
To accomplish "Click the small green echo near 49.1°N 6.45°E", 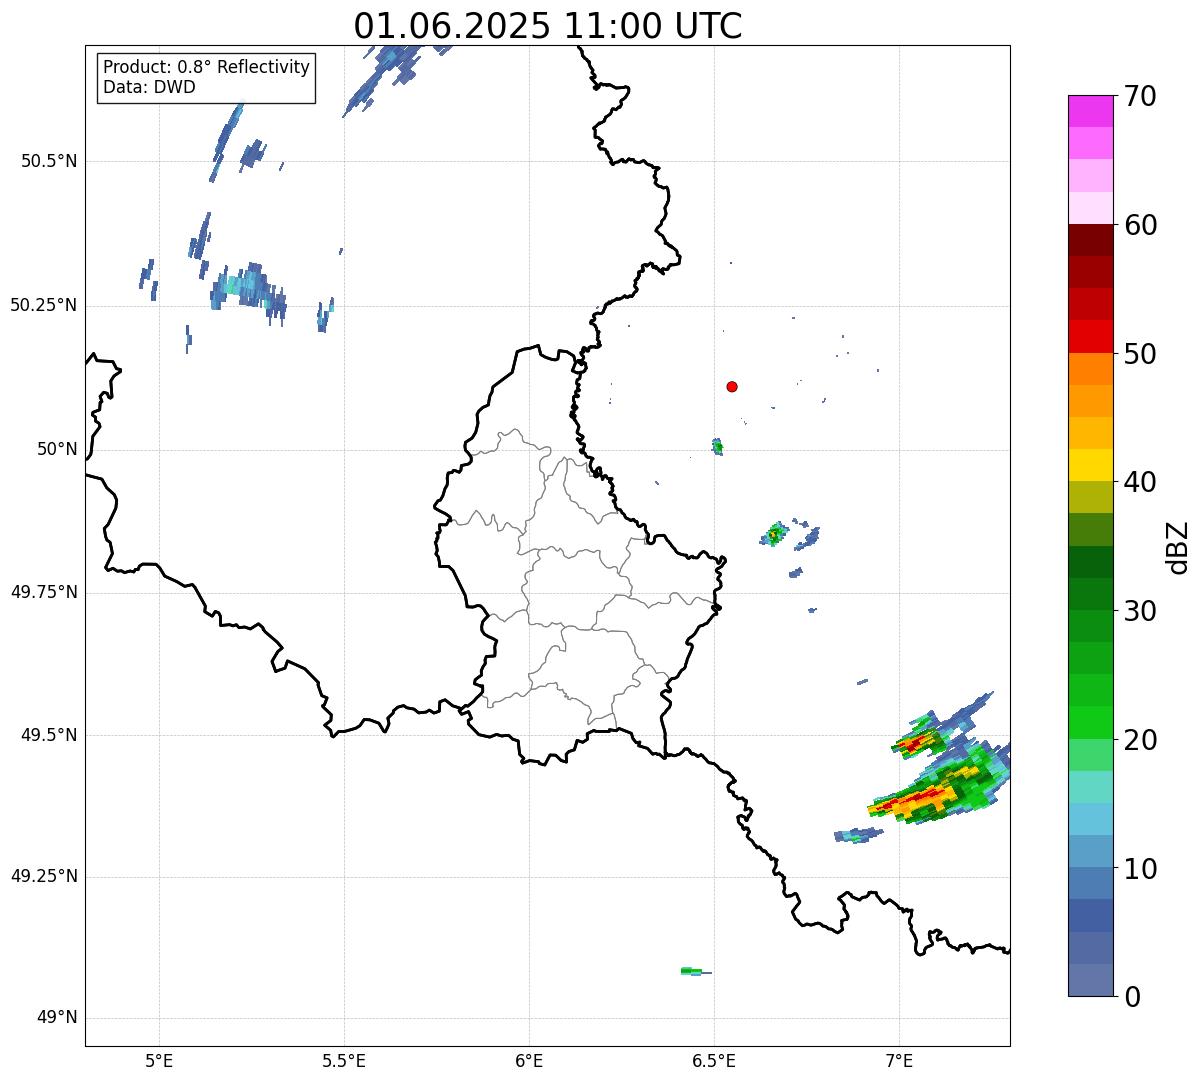I will (x=694, y=971).
